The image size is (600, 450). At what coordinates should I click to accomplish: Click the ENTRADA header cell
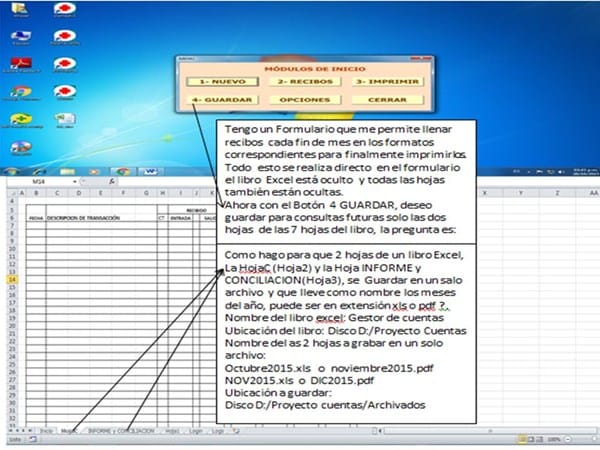pyautogui.click(x=180, y=218)
